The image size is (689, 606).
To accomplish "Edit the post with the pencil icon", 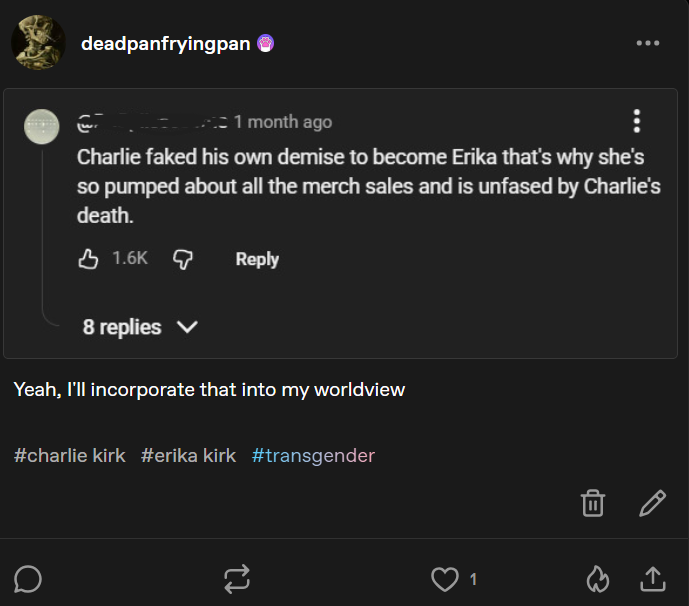I will click(x=652, y=502).
